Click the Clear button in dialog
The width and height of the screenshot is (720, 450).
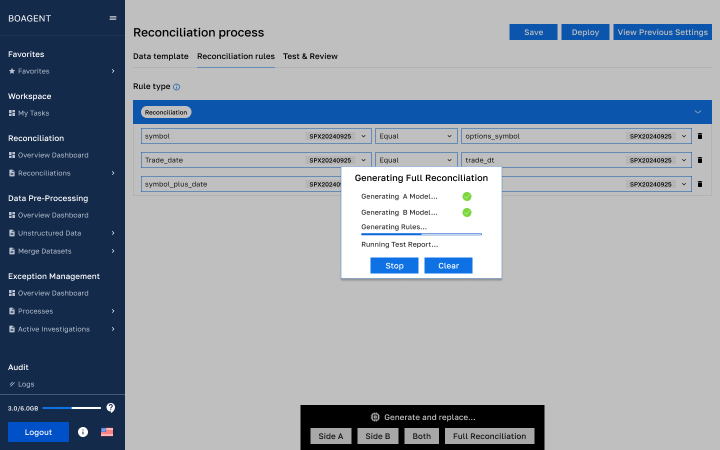[448, 265]
